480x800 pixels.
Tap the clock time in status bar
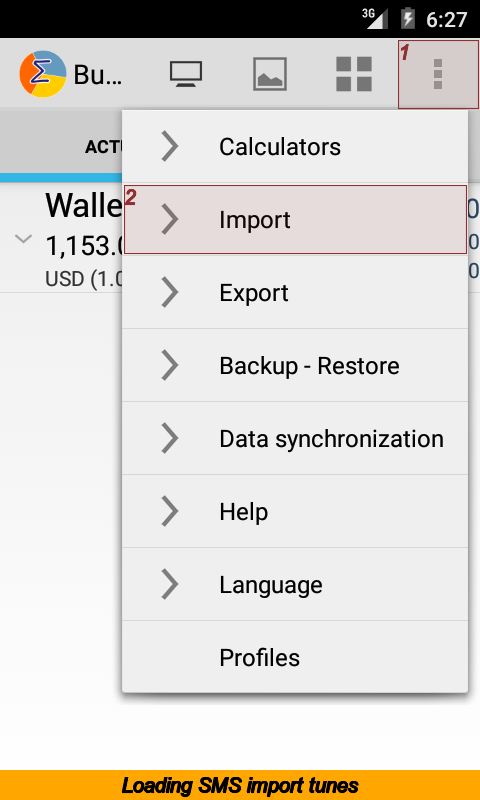coord(446,19)
